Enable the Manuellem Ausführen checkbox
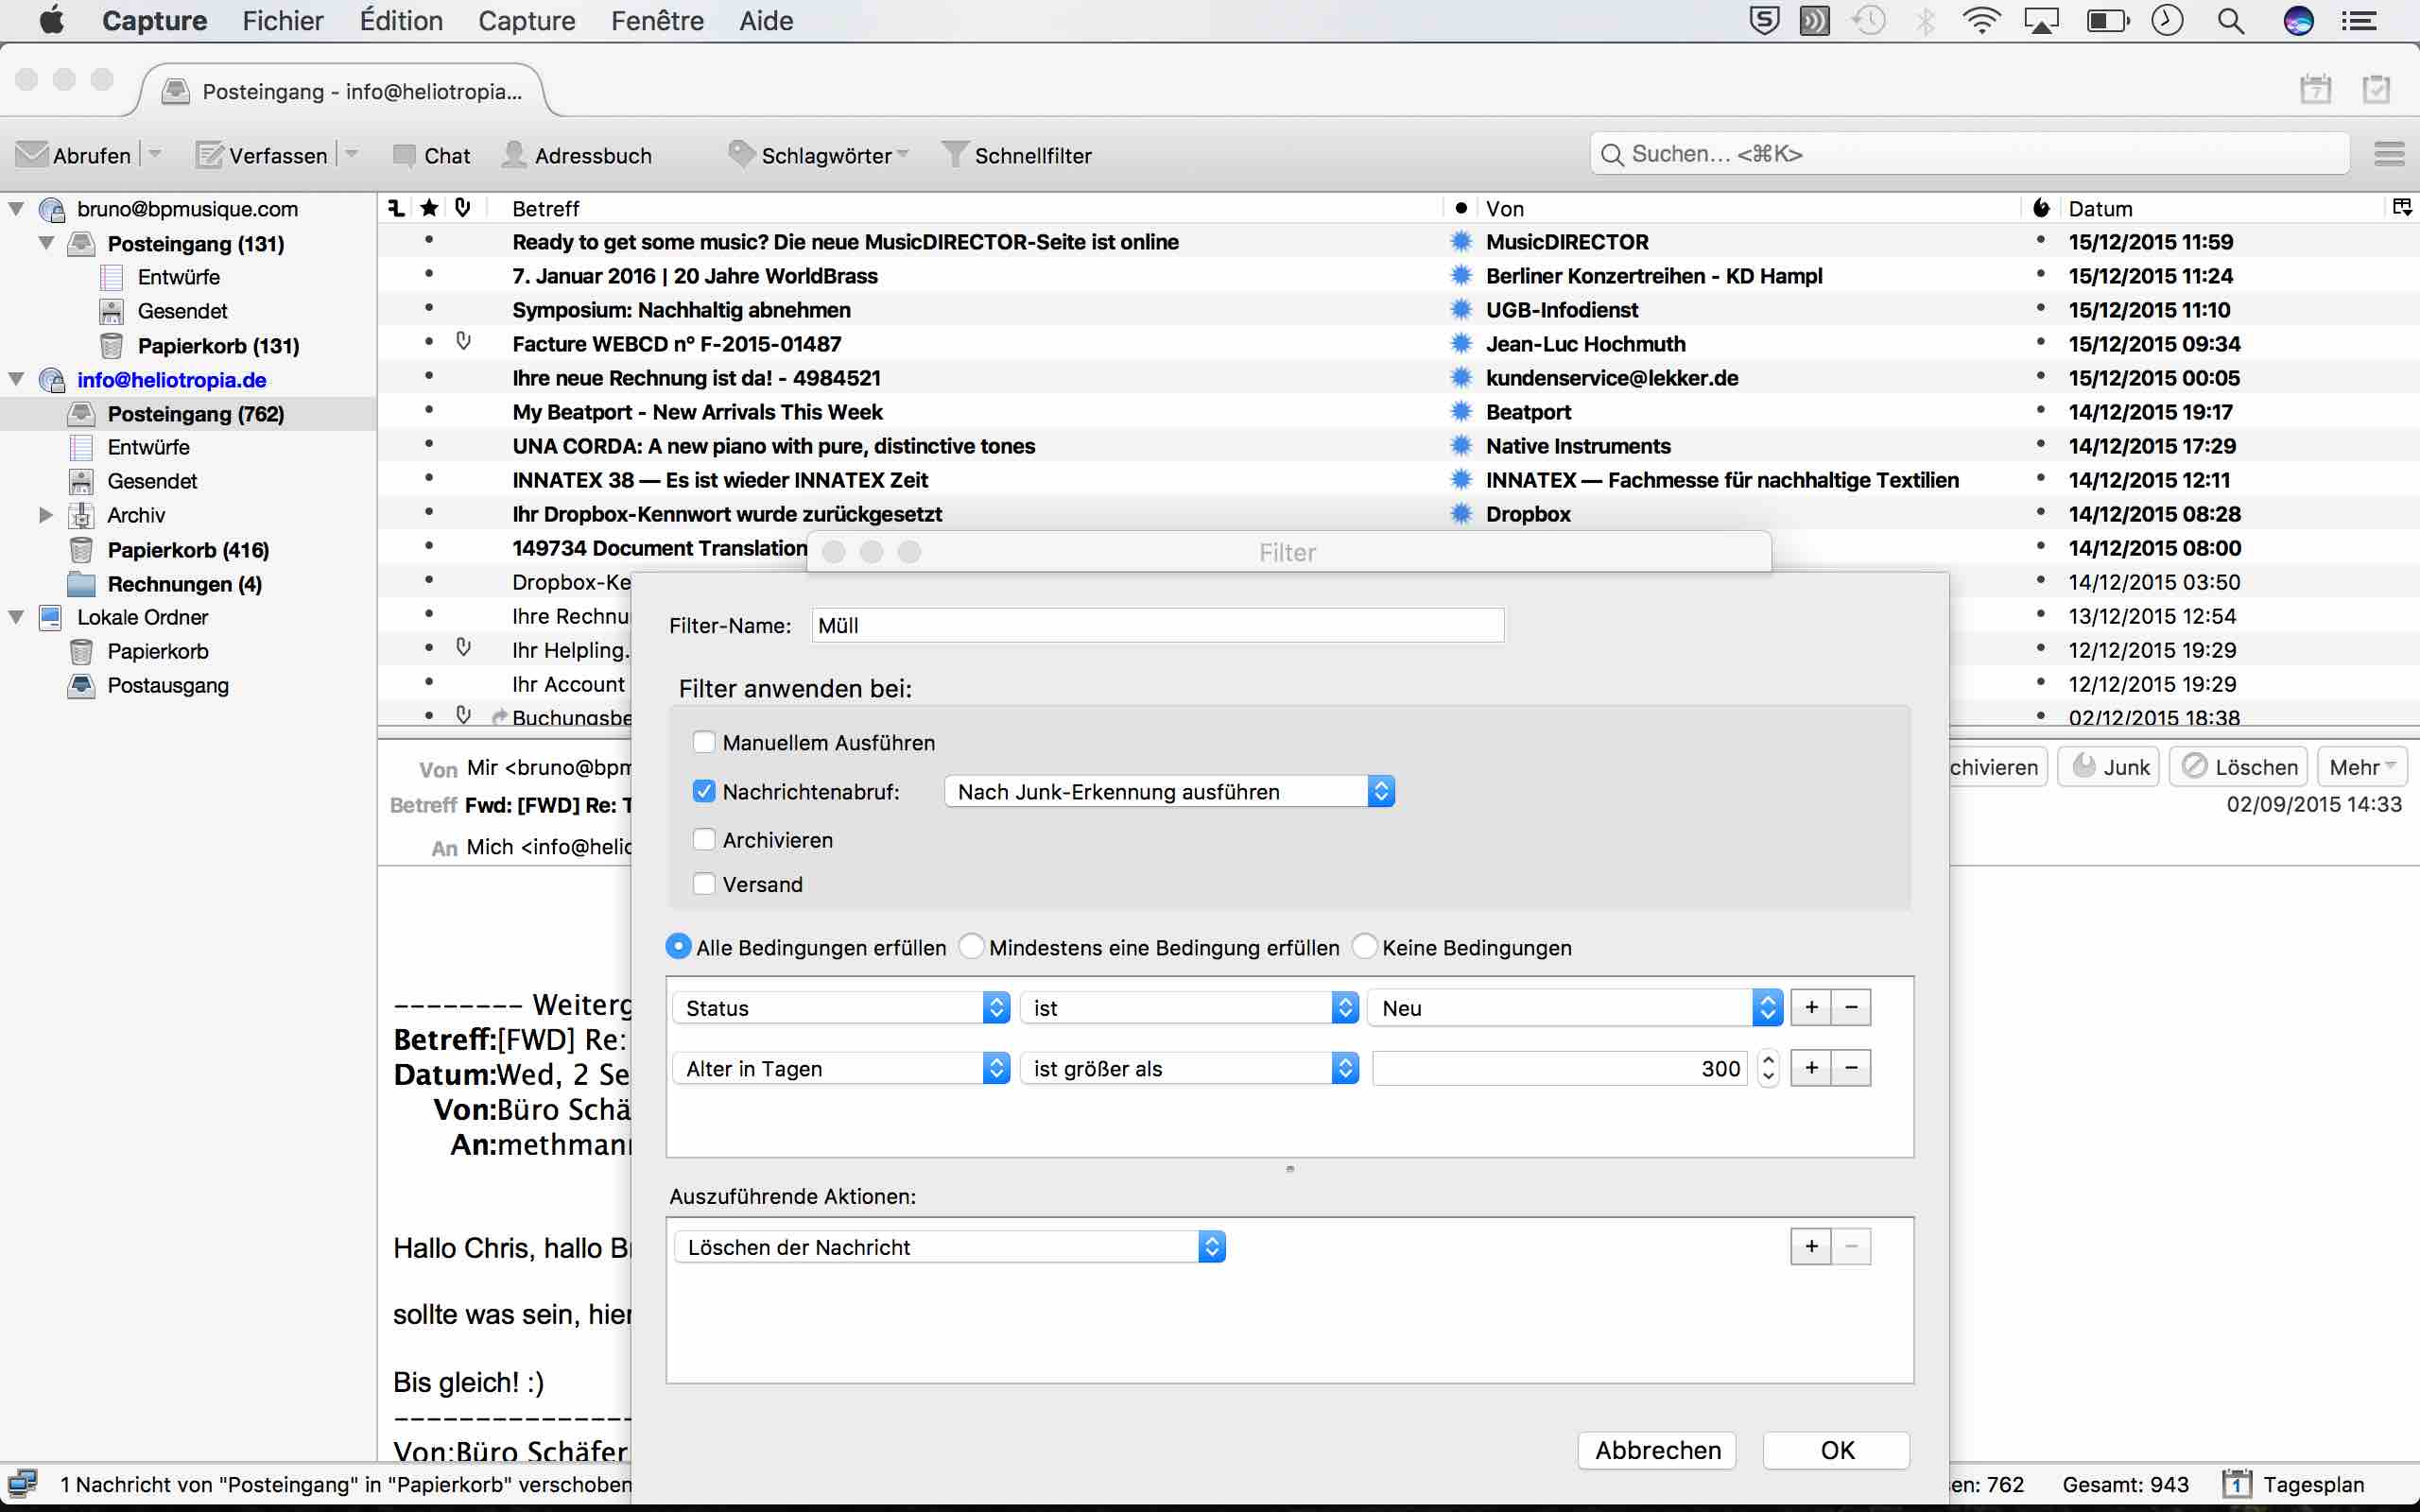2420x1512 pixels. click(x=704, y=742)
